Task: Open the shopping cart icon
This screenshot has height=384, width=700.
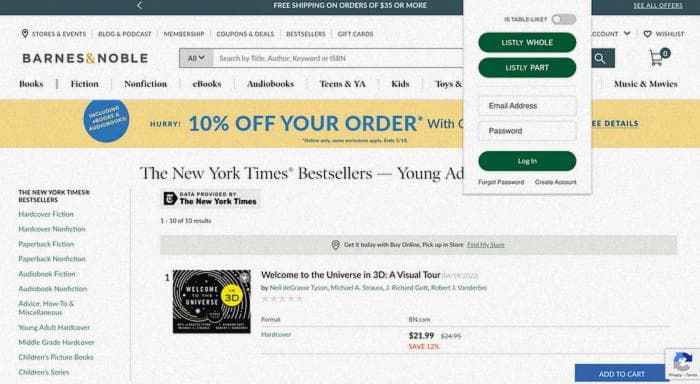Action: click(x=658, y=57)
